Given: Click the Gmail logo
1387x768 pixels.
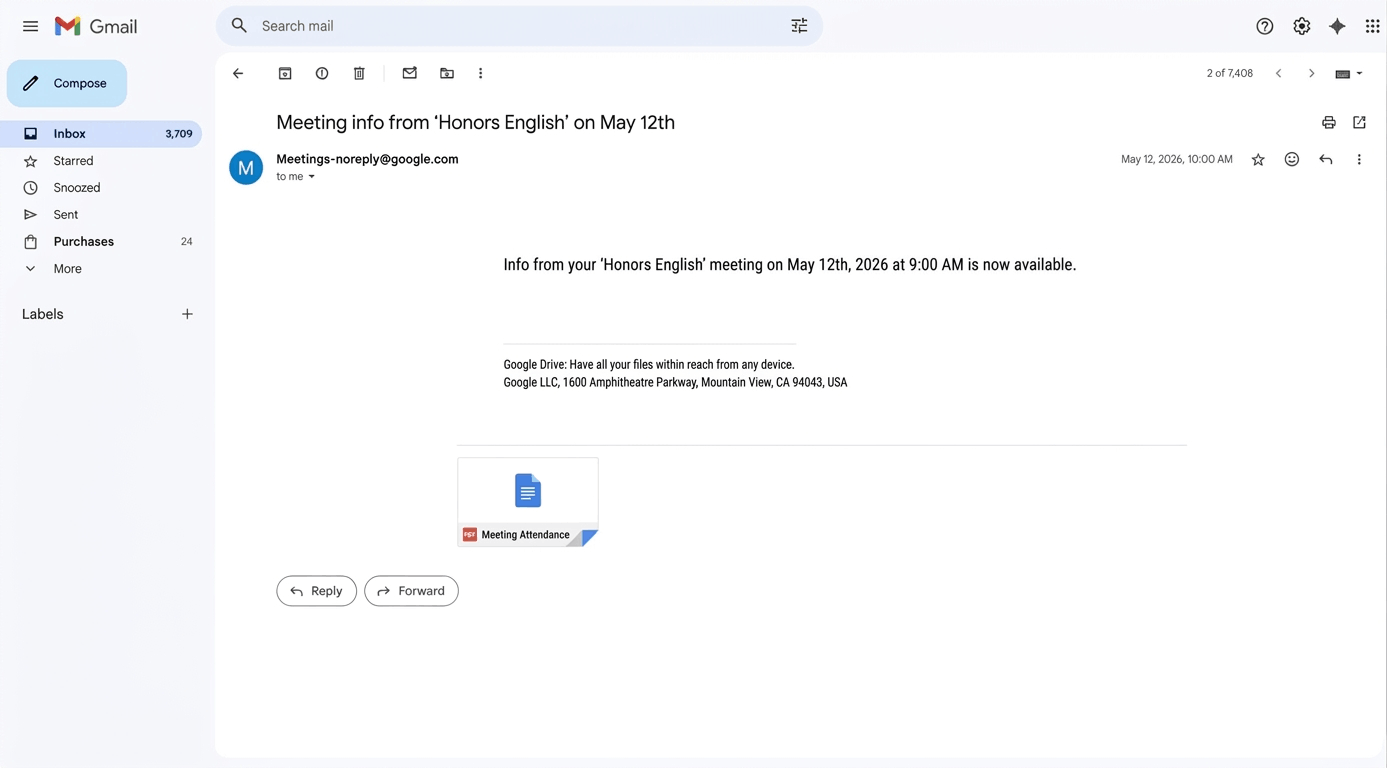Looking at the screenshot, I should click(x=96, y=26).
